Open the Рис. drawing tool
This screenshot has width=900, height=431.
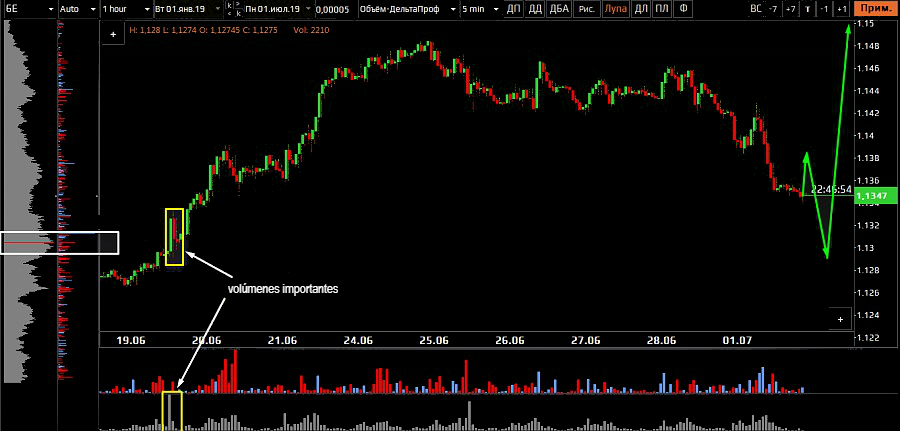[x=589, y=9]
